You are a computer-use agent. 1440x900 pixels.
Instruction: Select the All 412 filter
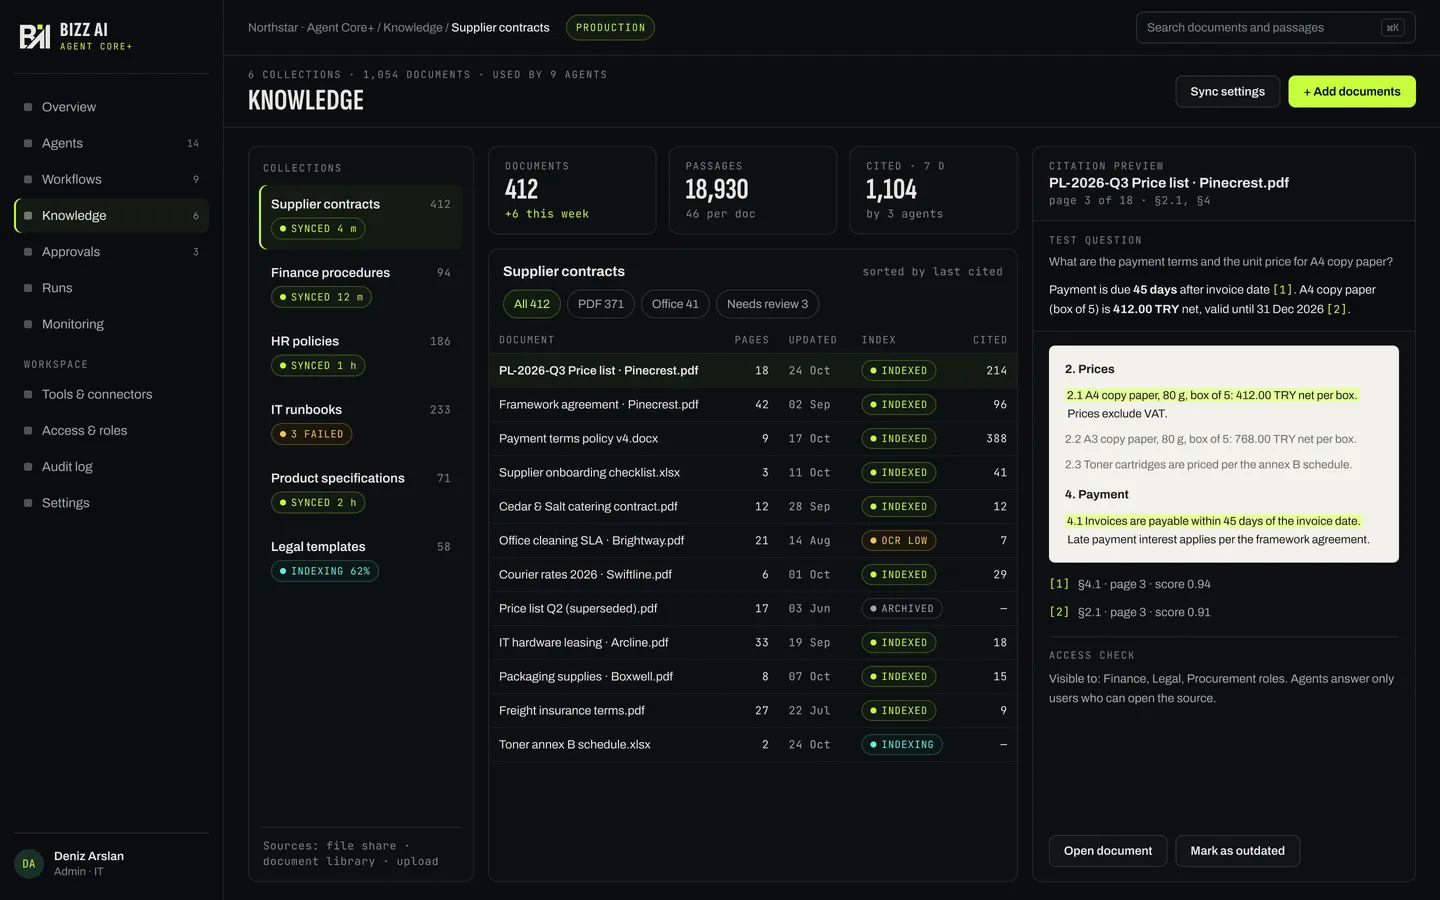532,304
